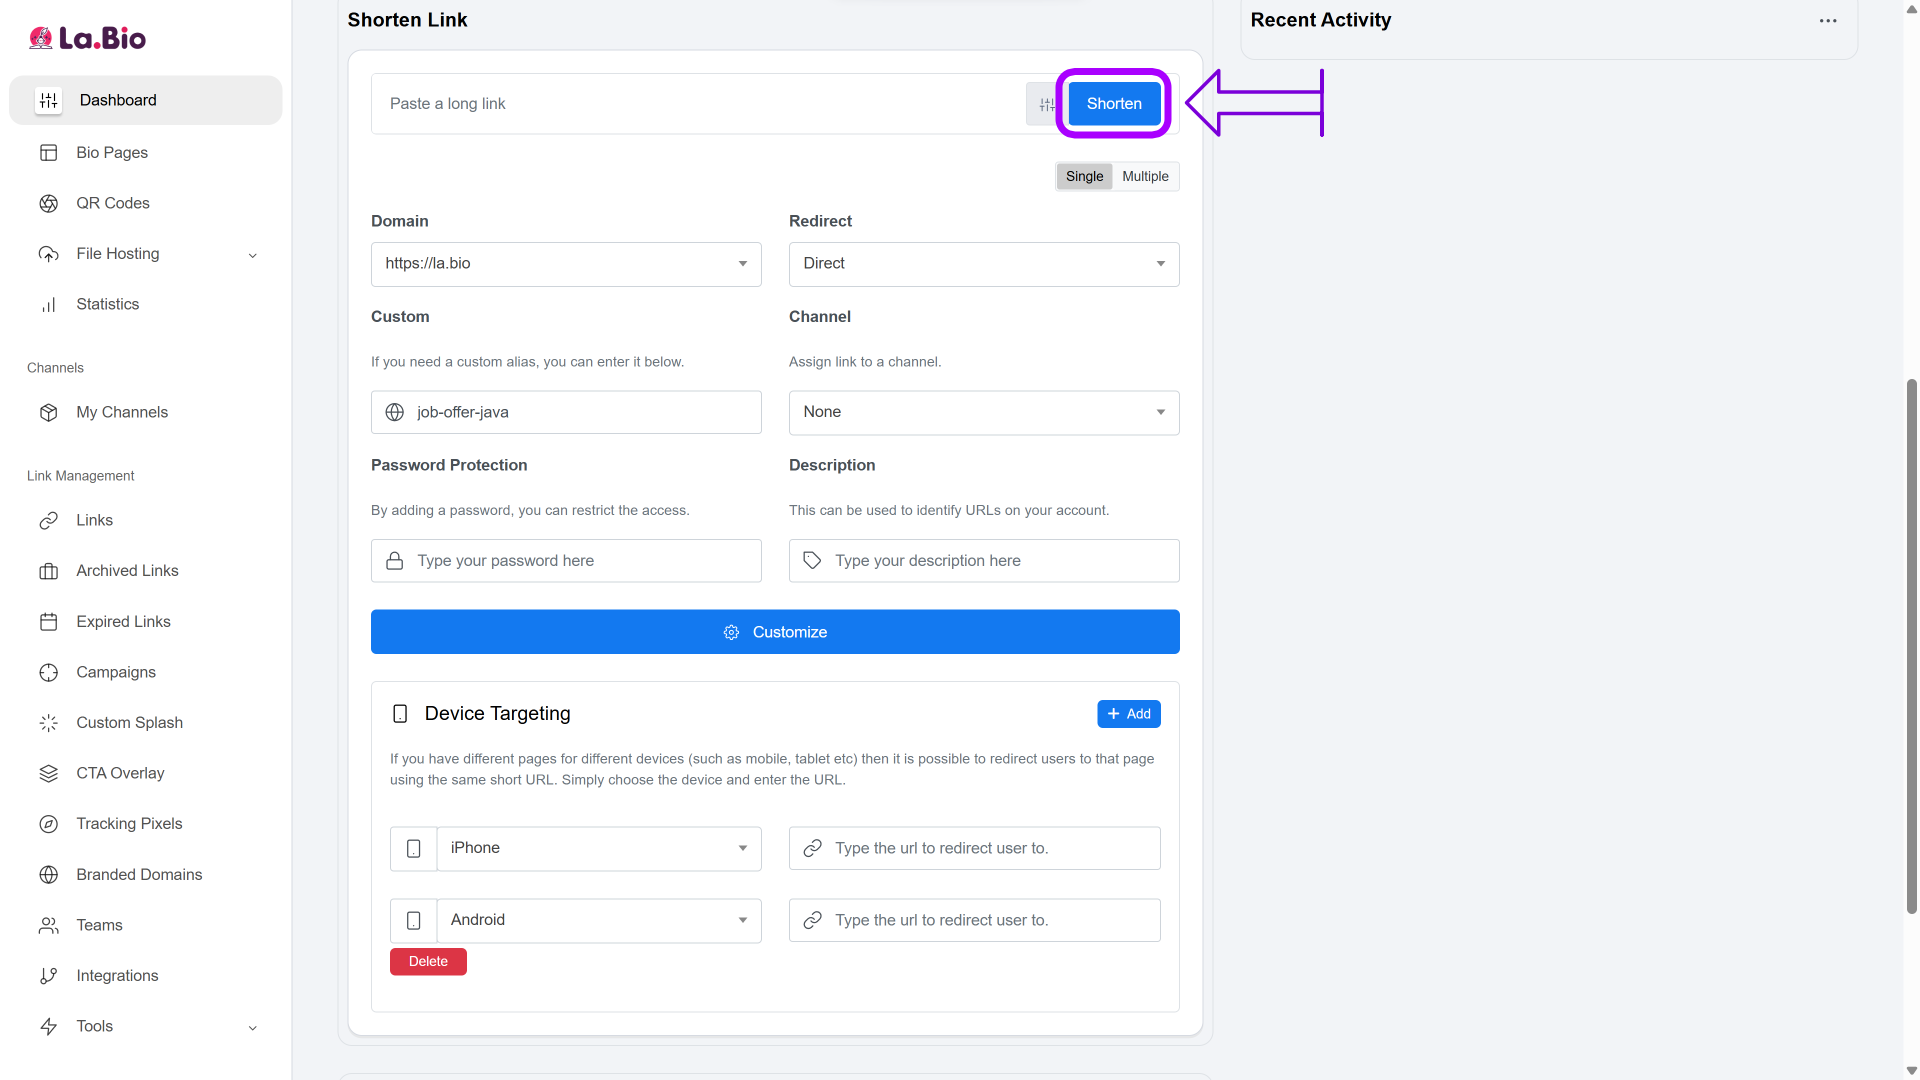Click the Integrations branch icon

(x=48, y=976)
